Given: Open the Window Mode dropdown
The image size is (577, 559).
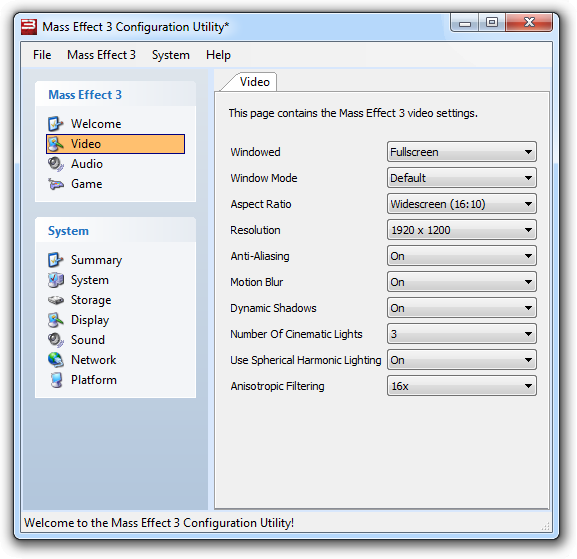Looking at the screenshot, I should click(x=461, y=178).
